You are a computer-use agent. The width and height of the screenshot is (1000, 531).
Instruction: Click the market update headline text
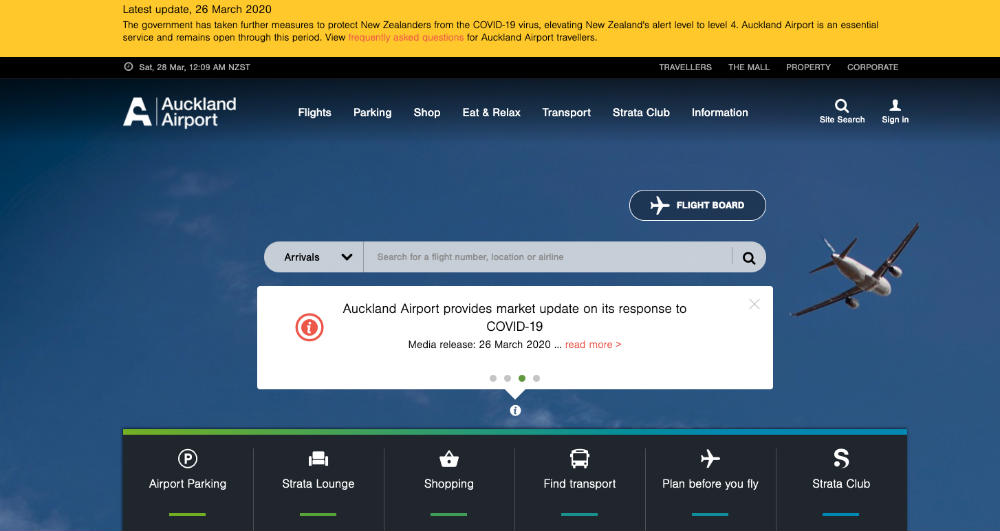515,317
